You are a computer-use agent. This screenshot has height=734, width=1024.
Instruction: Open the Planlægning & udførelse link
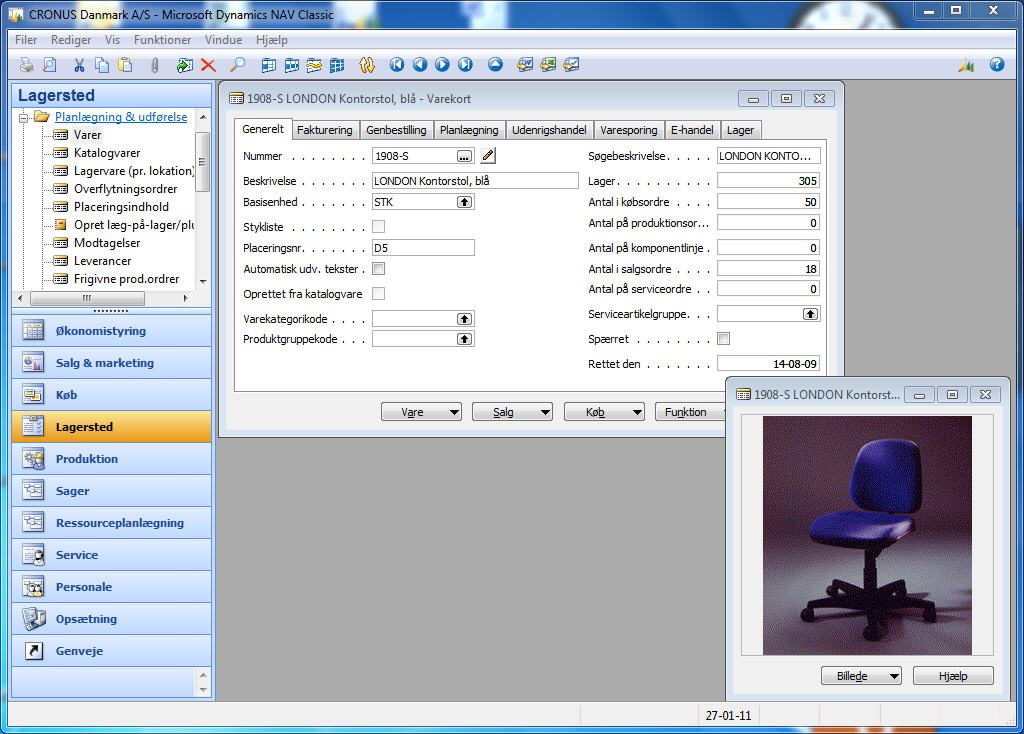(x=121, y=117)
